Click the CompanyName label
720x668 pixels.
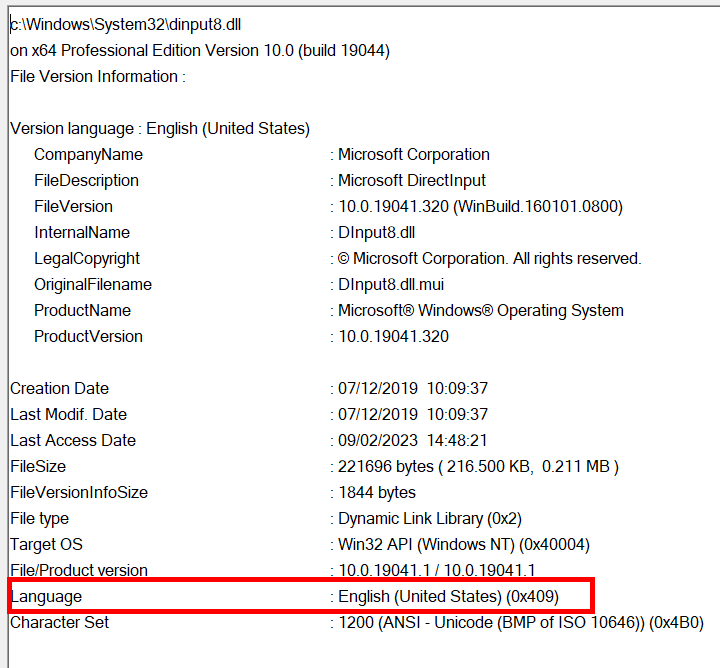click(x=88, y=155)
